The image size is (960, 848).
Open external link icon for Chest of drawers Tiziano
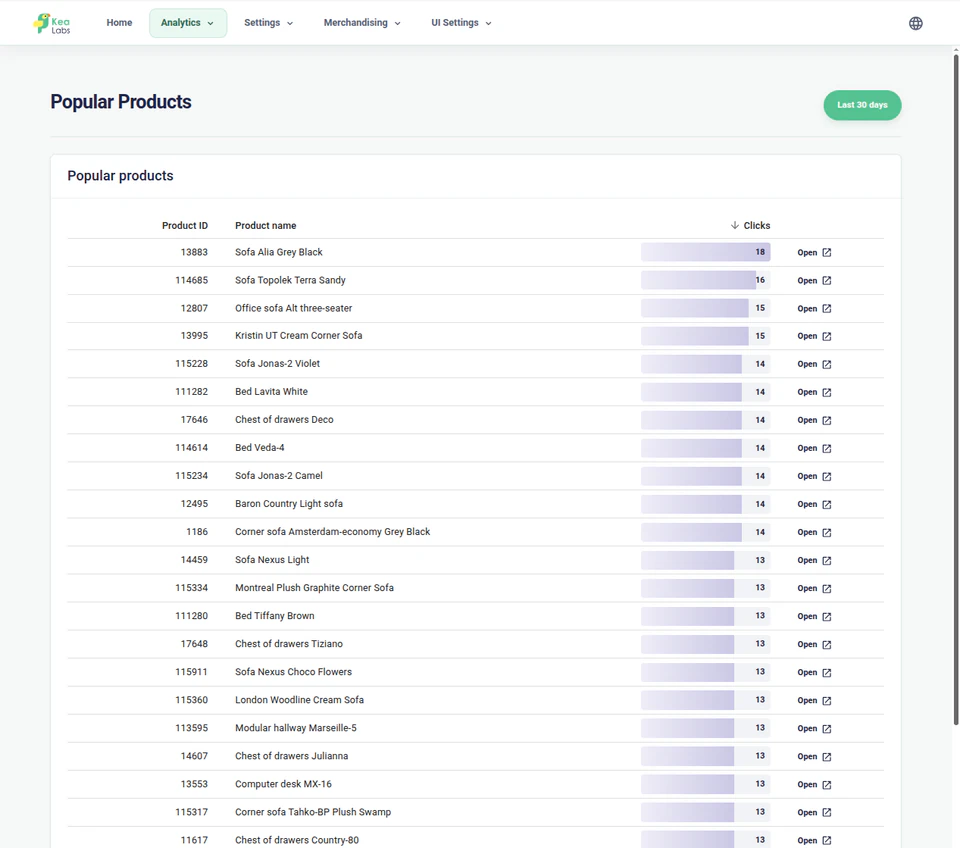pyautogui.click(x=827, y=645)
